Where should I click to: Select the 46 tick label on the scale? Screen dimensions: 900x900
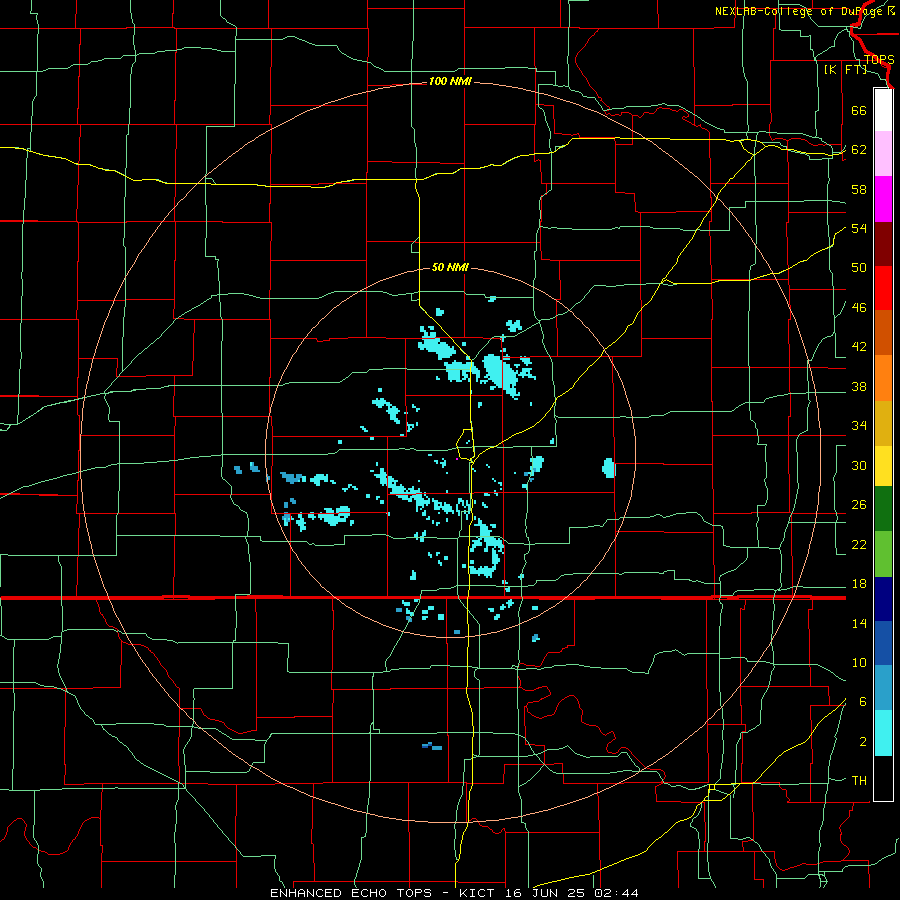coord(859,308)
